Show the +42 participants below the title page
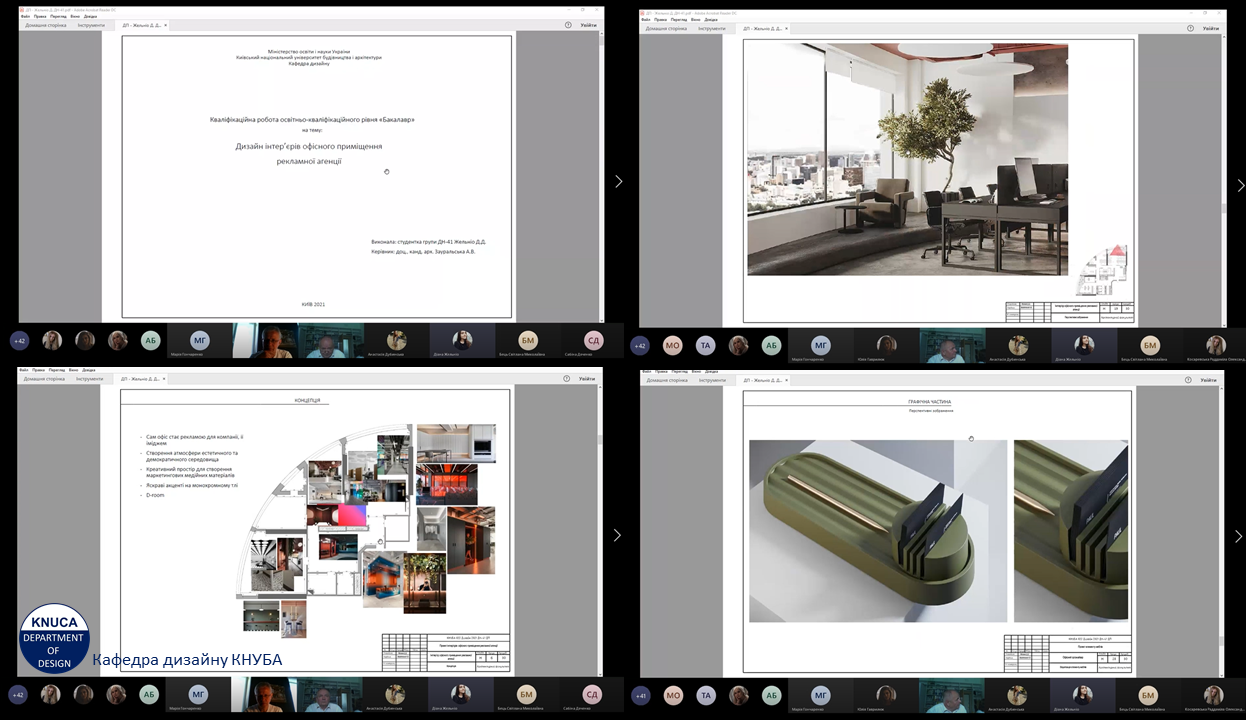 coord(19,340)
